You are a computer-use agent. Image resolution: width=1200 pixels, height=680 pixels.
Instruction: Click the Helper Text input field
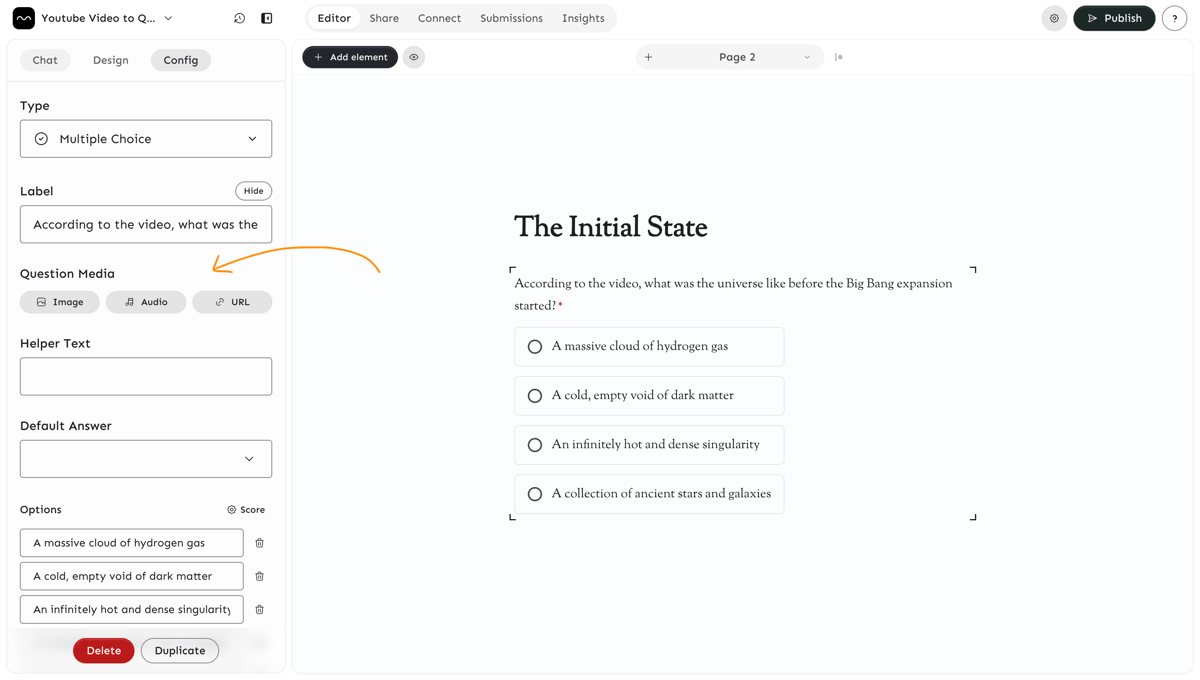click(146, 376)
